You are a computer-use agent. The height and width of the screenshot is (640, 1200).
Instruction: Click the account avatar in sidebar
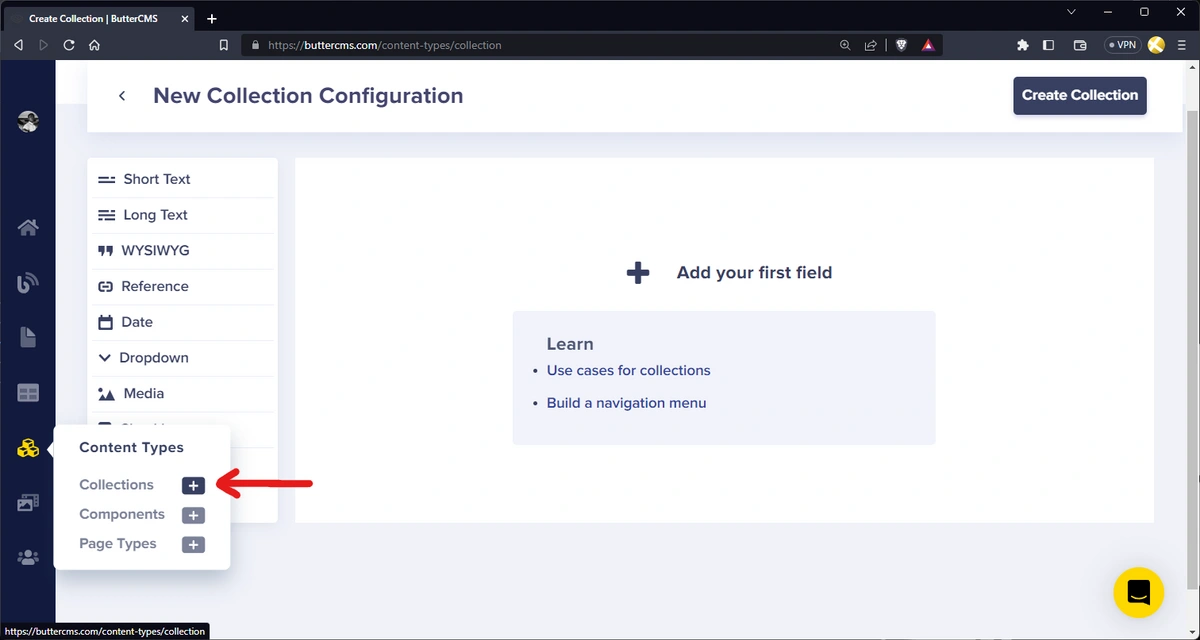(x=28, y=122)
